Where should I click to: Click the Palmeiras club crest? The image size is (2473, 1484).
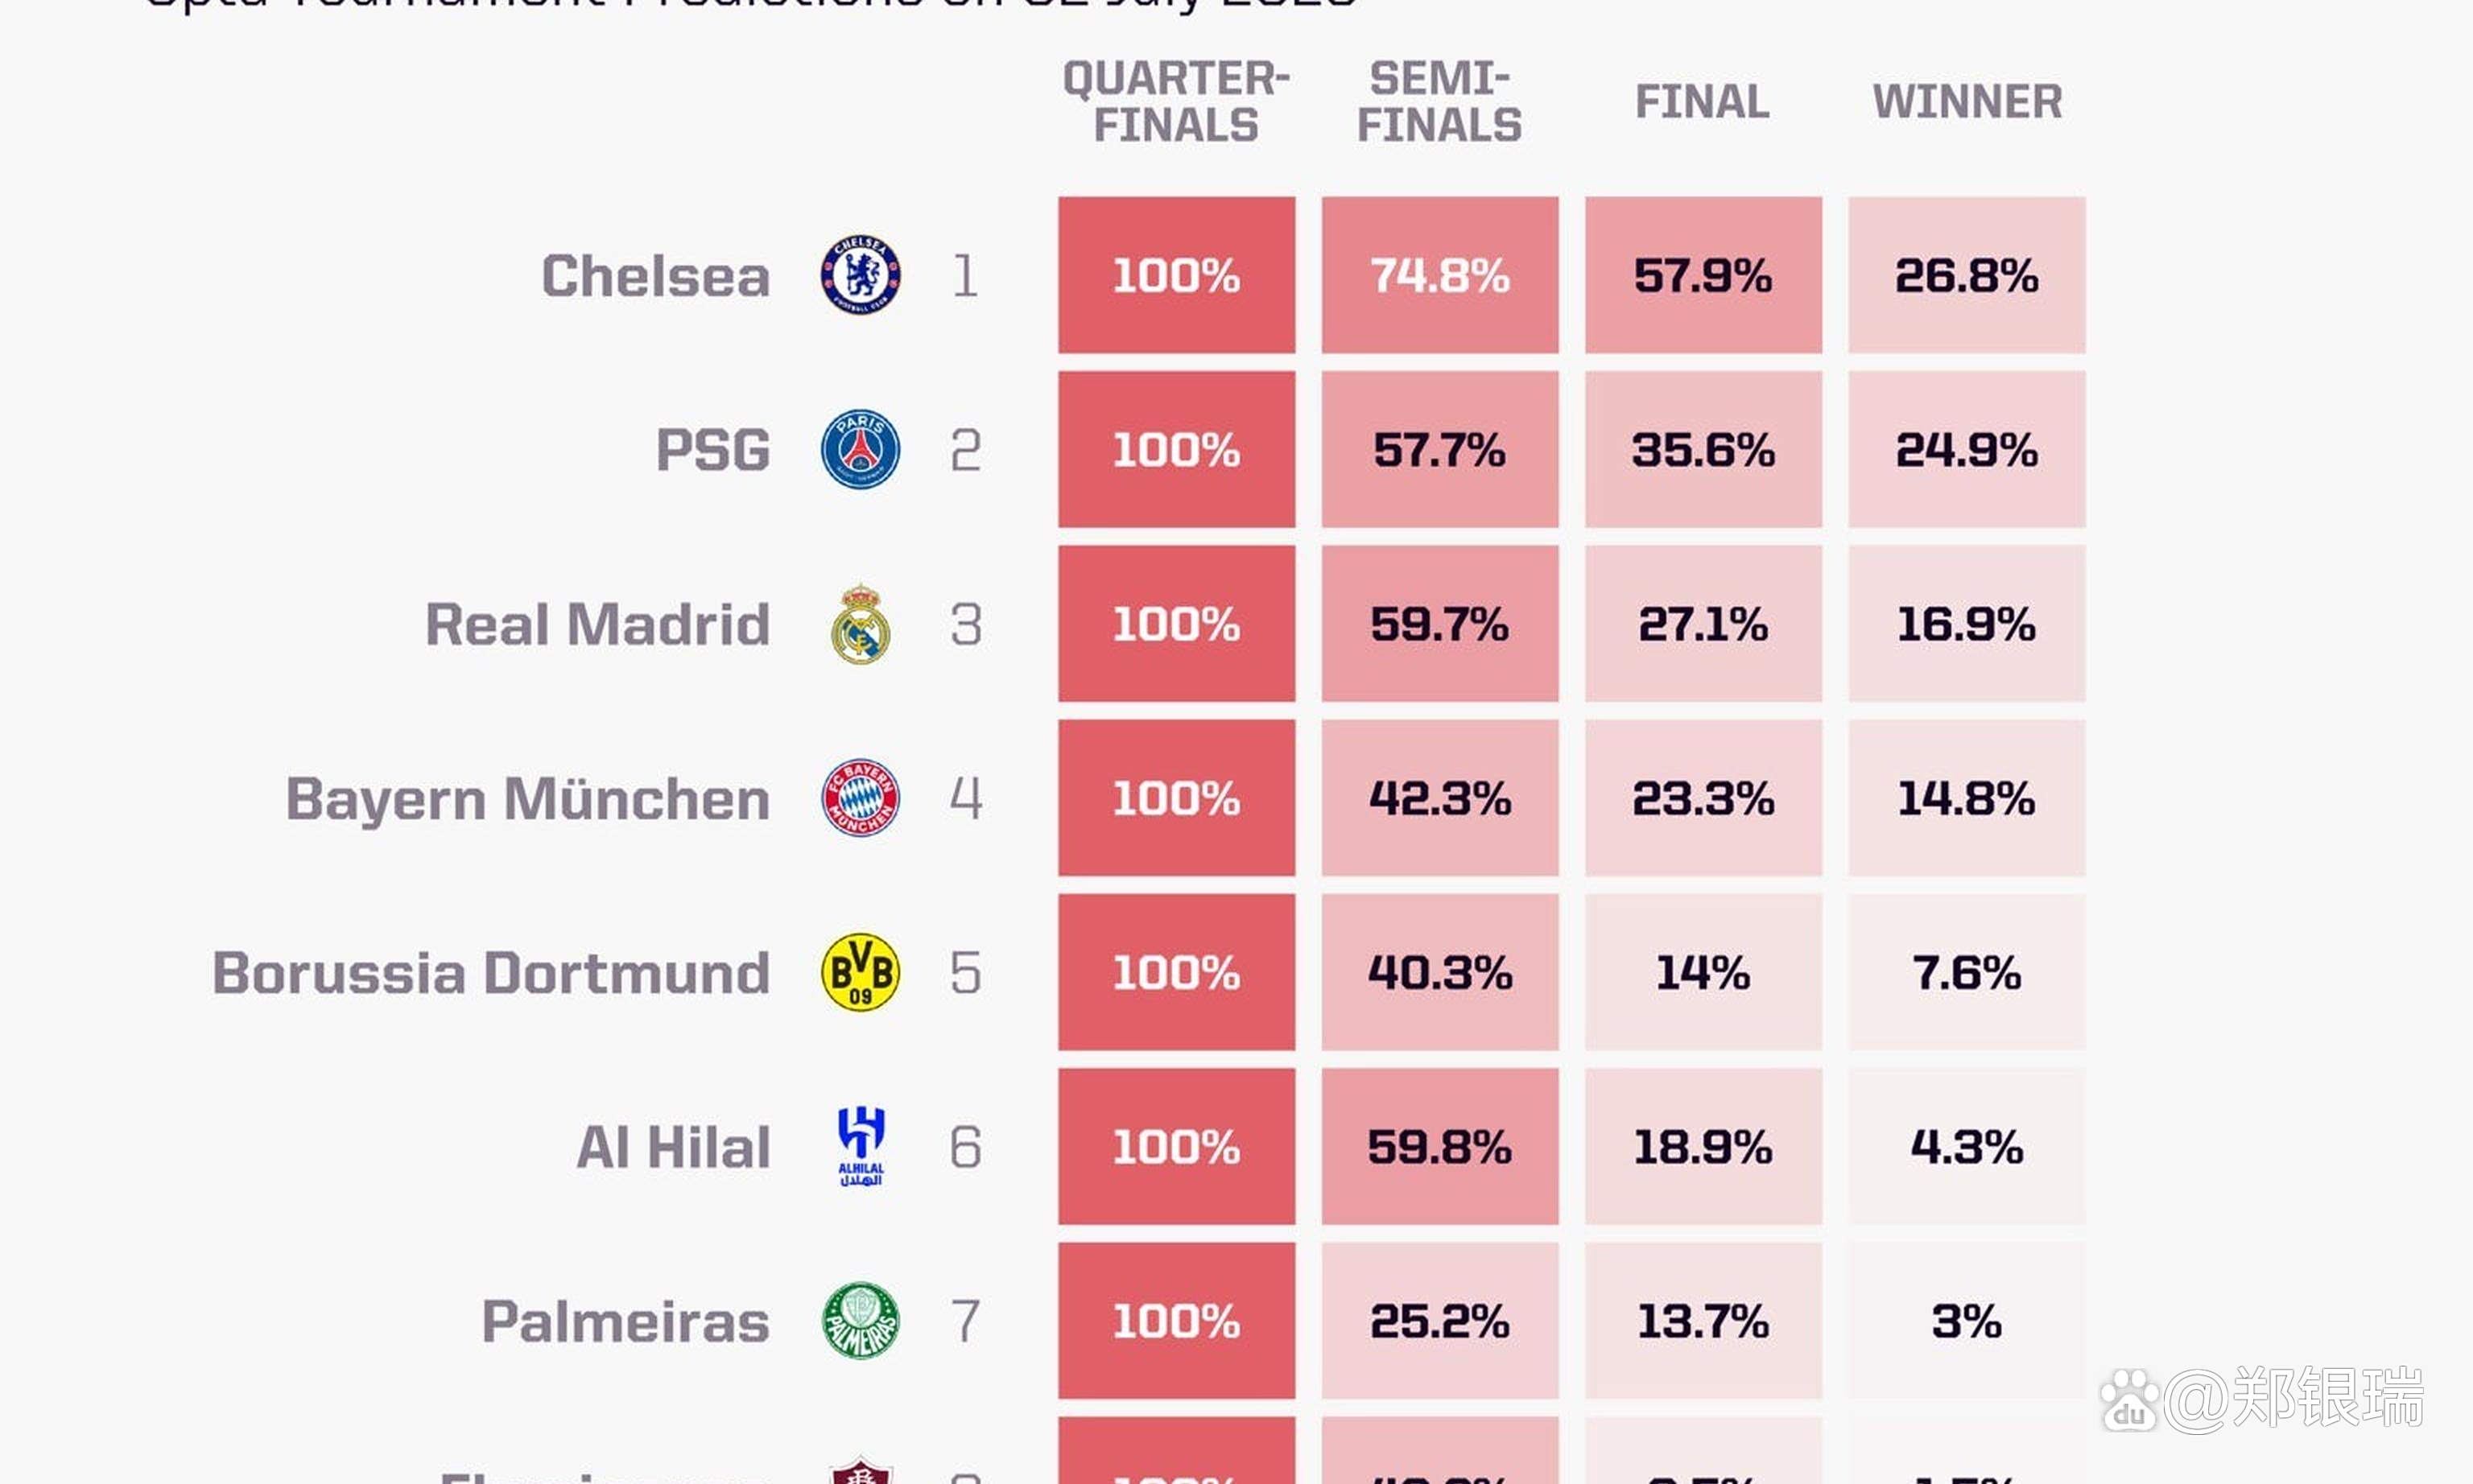(860, 1321)
